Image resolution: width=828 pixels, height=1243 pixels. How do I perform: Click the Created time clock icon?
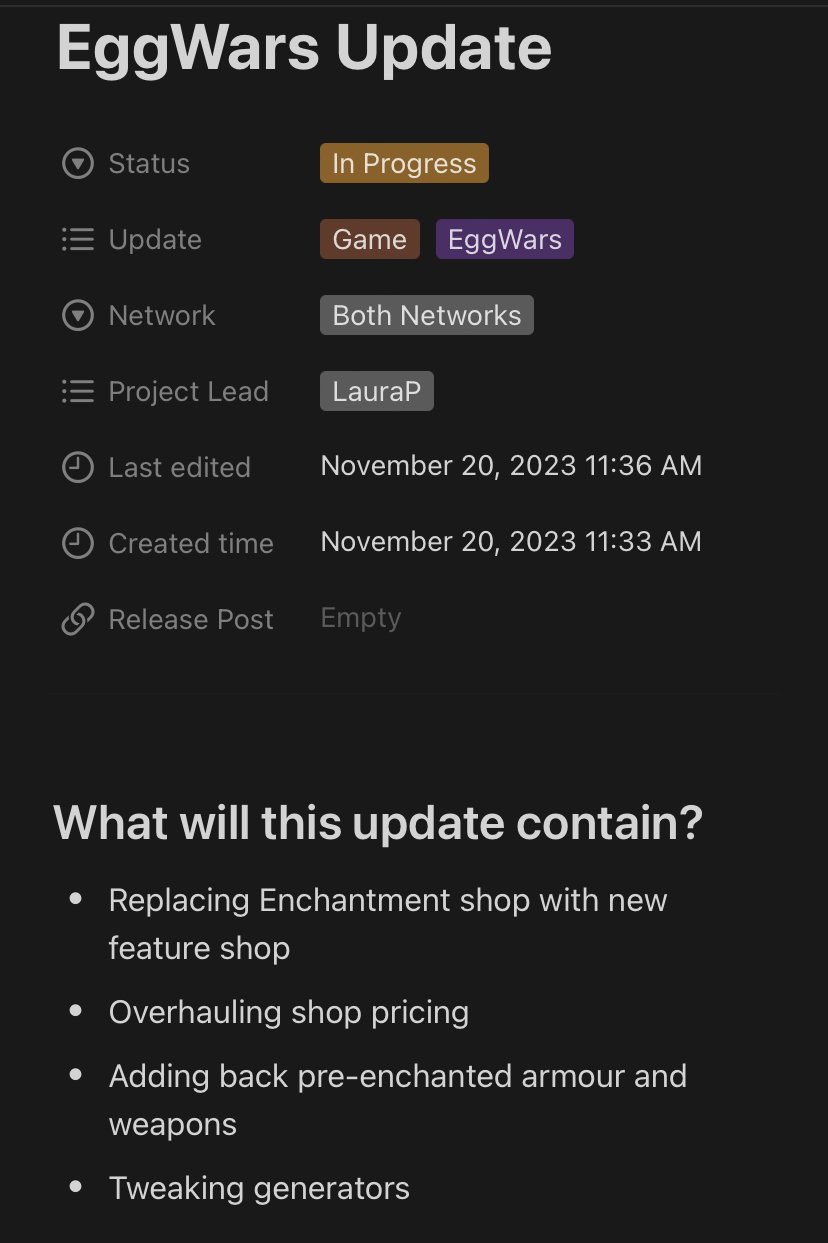click(77, 543)
